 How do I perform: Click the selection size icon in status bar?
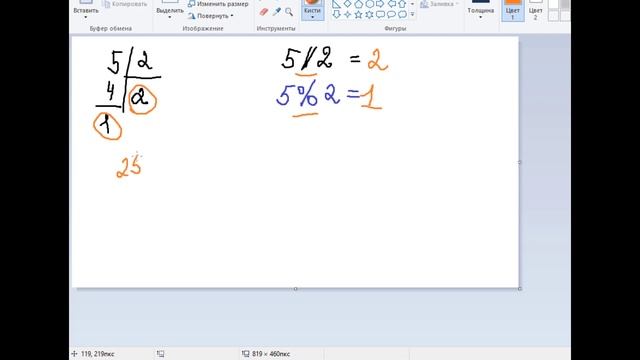(x=160, y=354)
